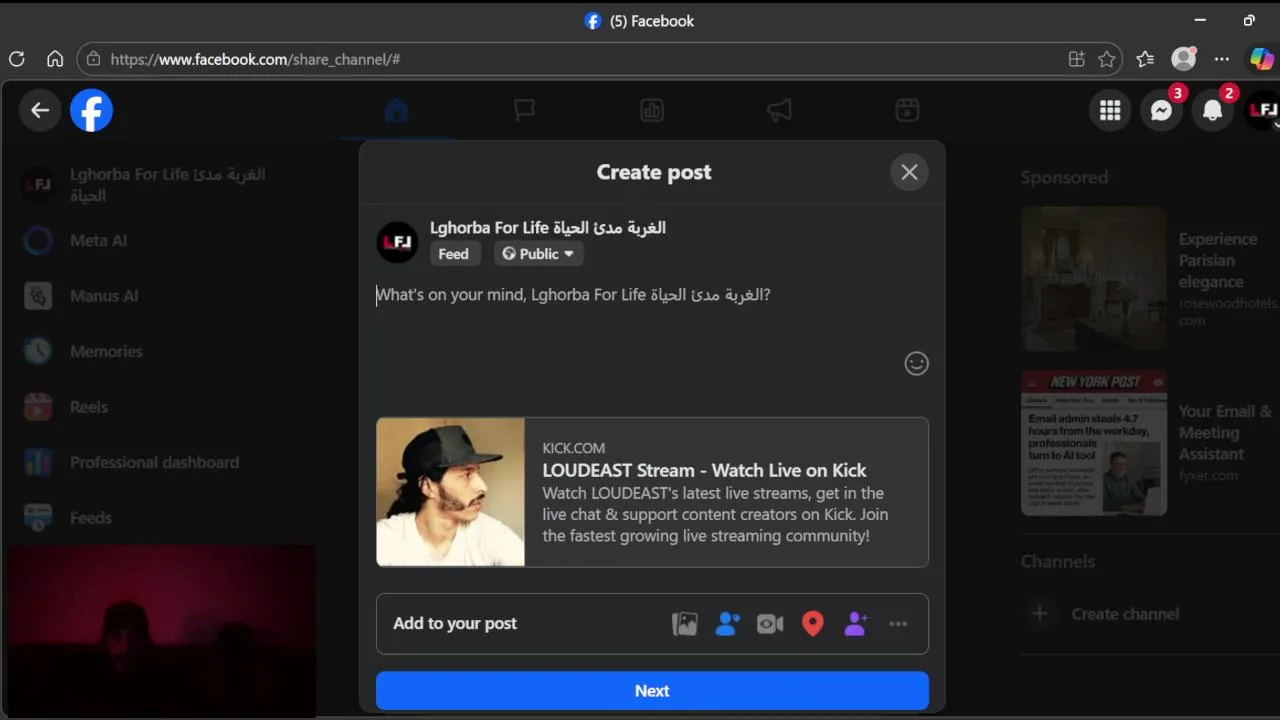Open the Pages flag tab
Viewport: 1280px width, 720px height.
pos(525,110)
